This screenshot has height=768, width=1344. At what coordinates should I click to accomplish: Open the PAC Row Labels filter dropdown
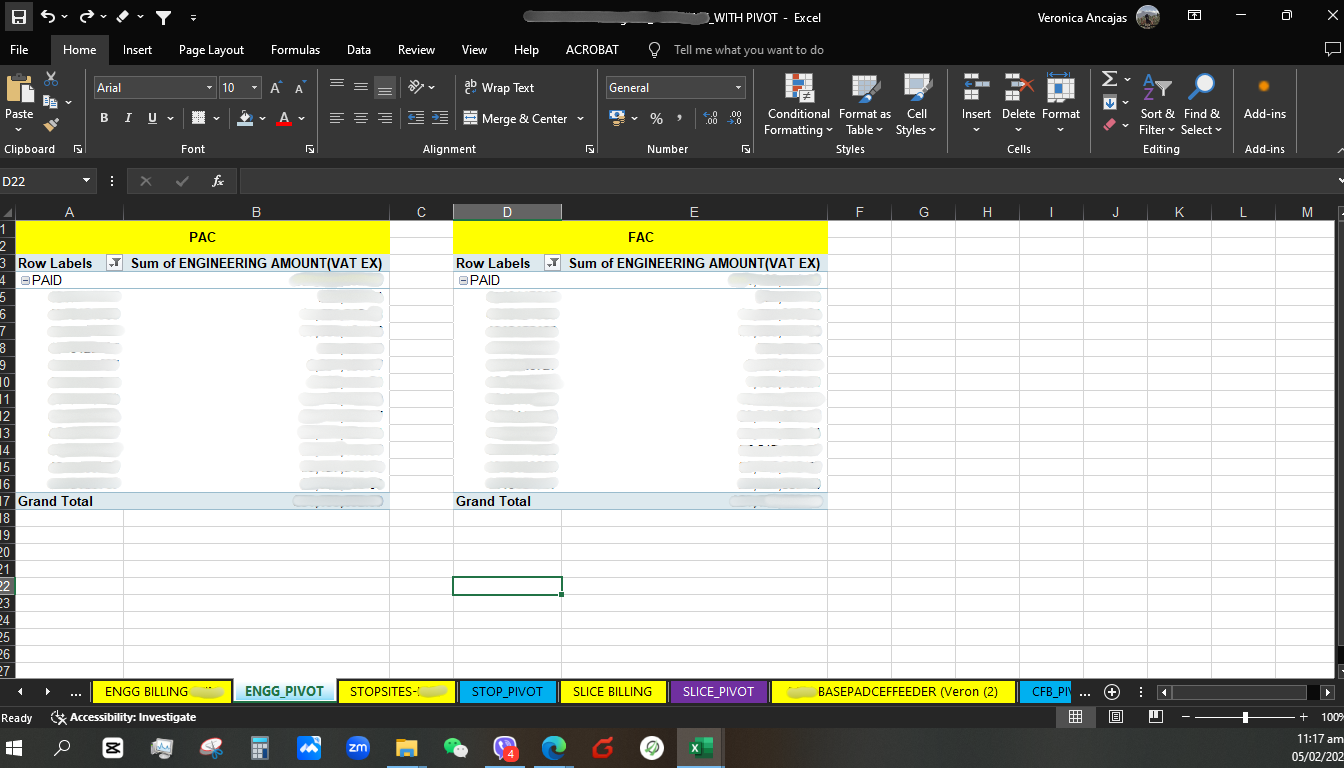(x=114, y=263)
